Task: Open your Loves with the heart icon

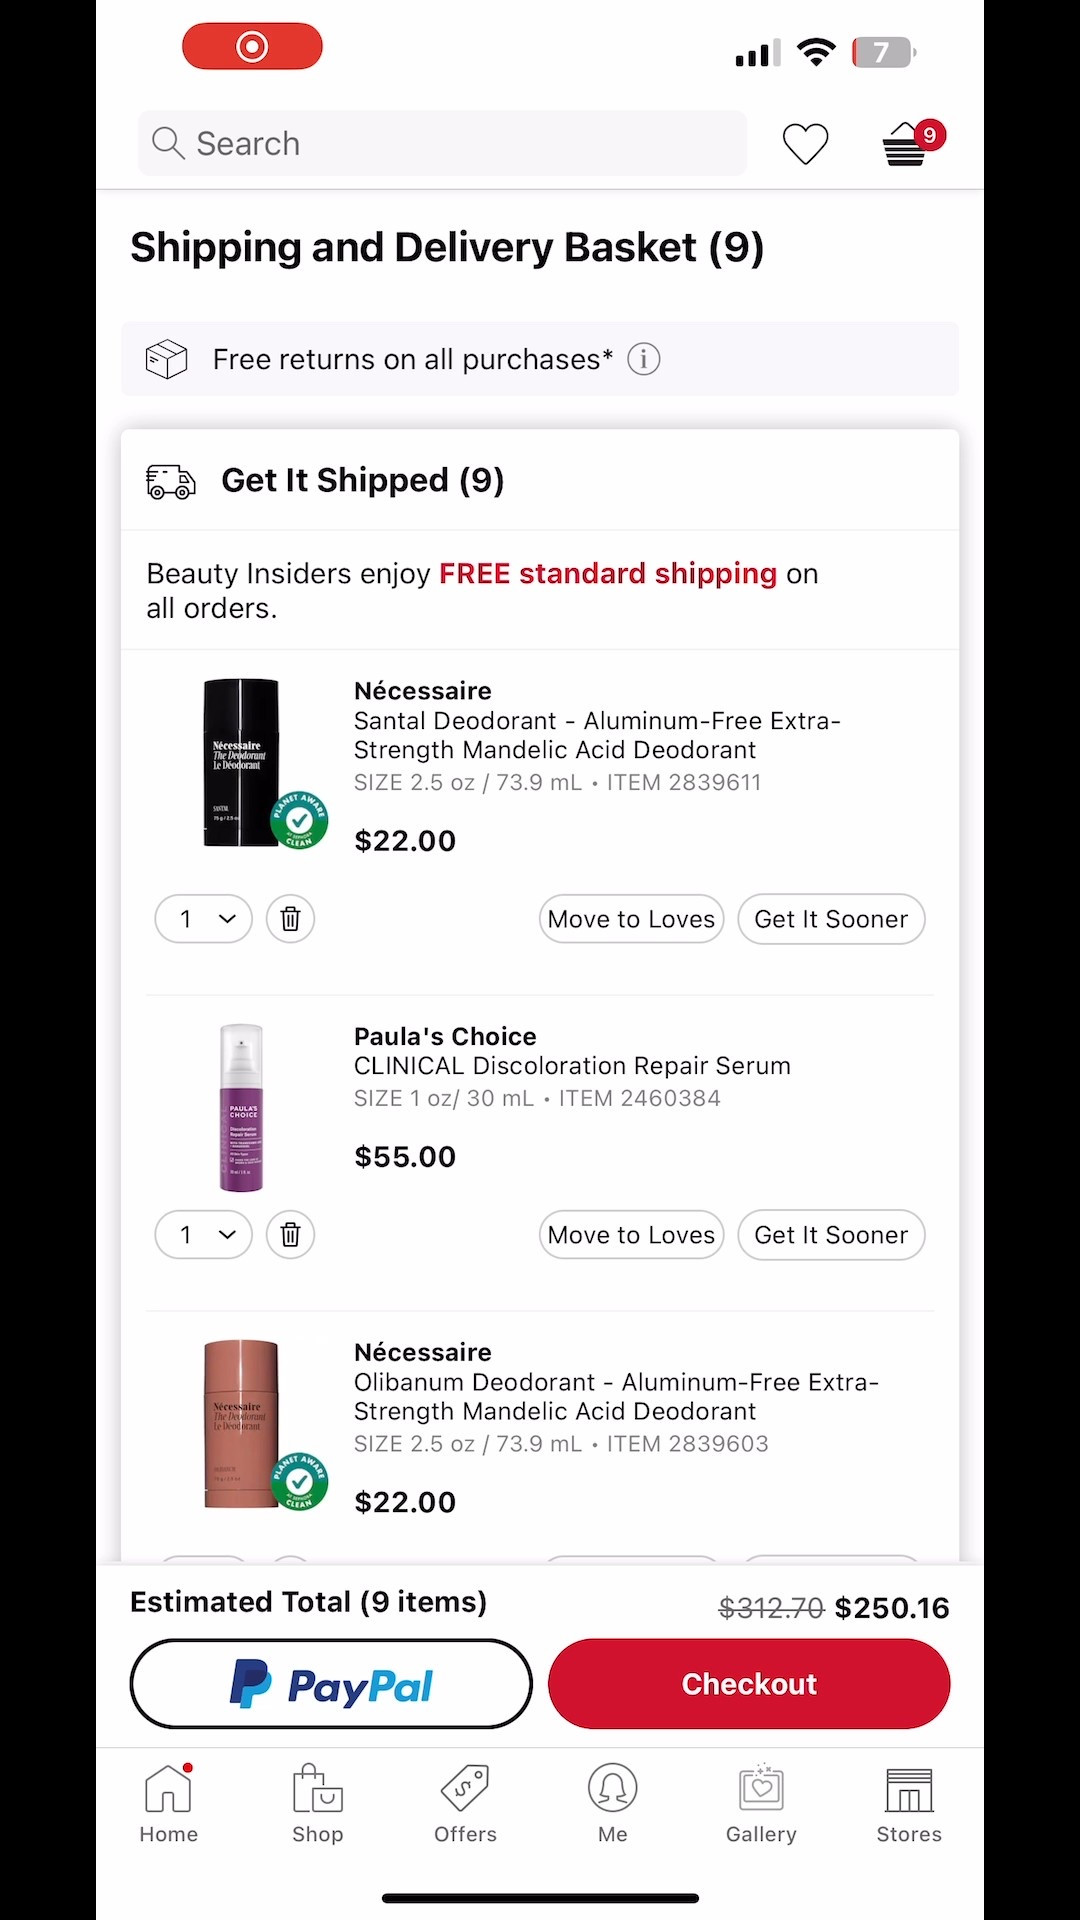Action: point(805,143)
